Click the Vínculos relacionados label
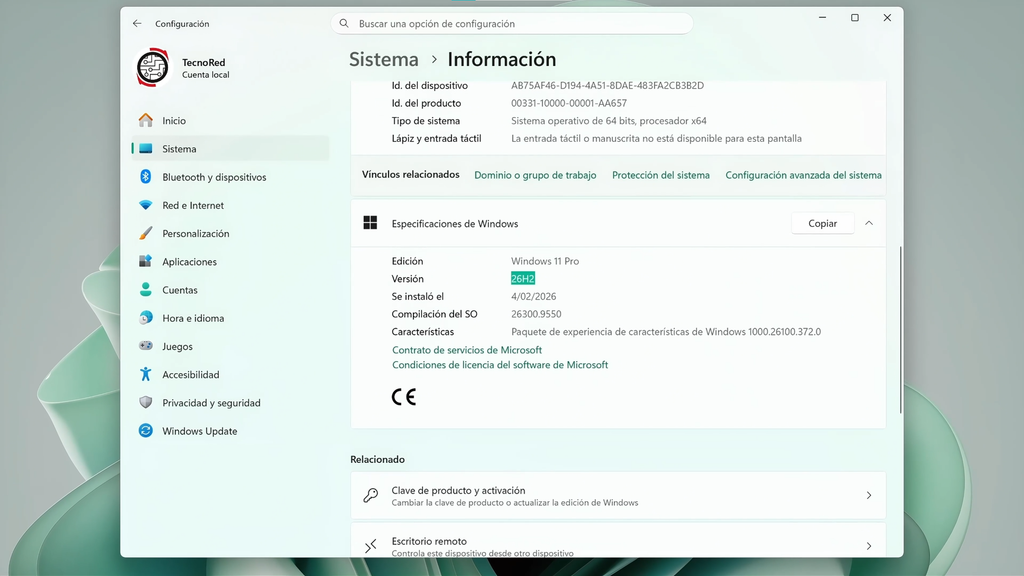This screenshot has width=1024, height=576. click(x=411, y=174)
